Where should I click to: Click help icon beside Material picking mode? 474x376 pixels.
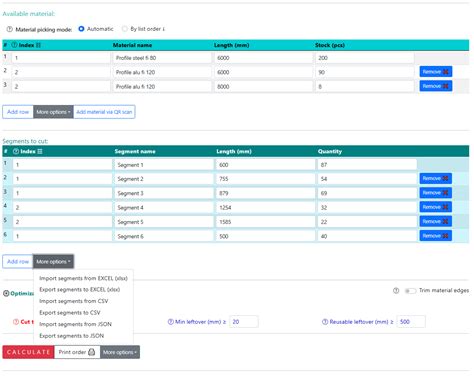coord(10,29)
